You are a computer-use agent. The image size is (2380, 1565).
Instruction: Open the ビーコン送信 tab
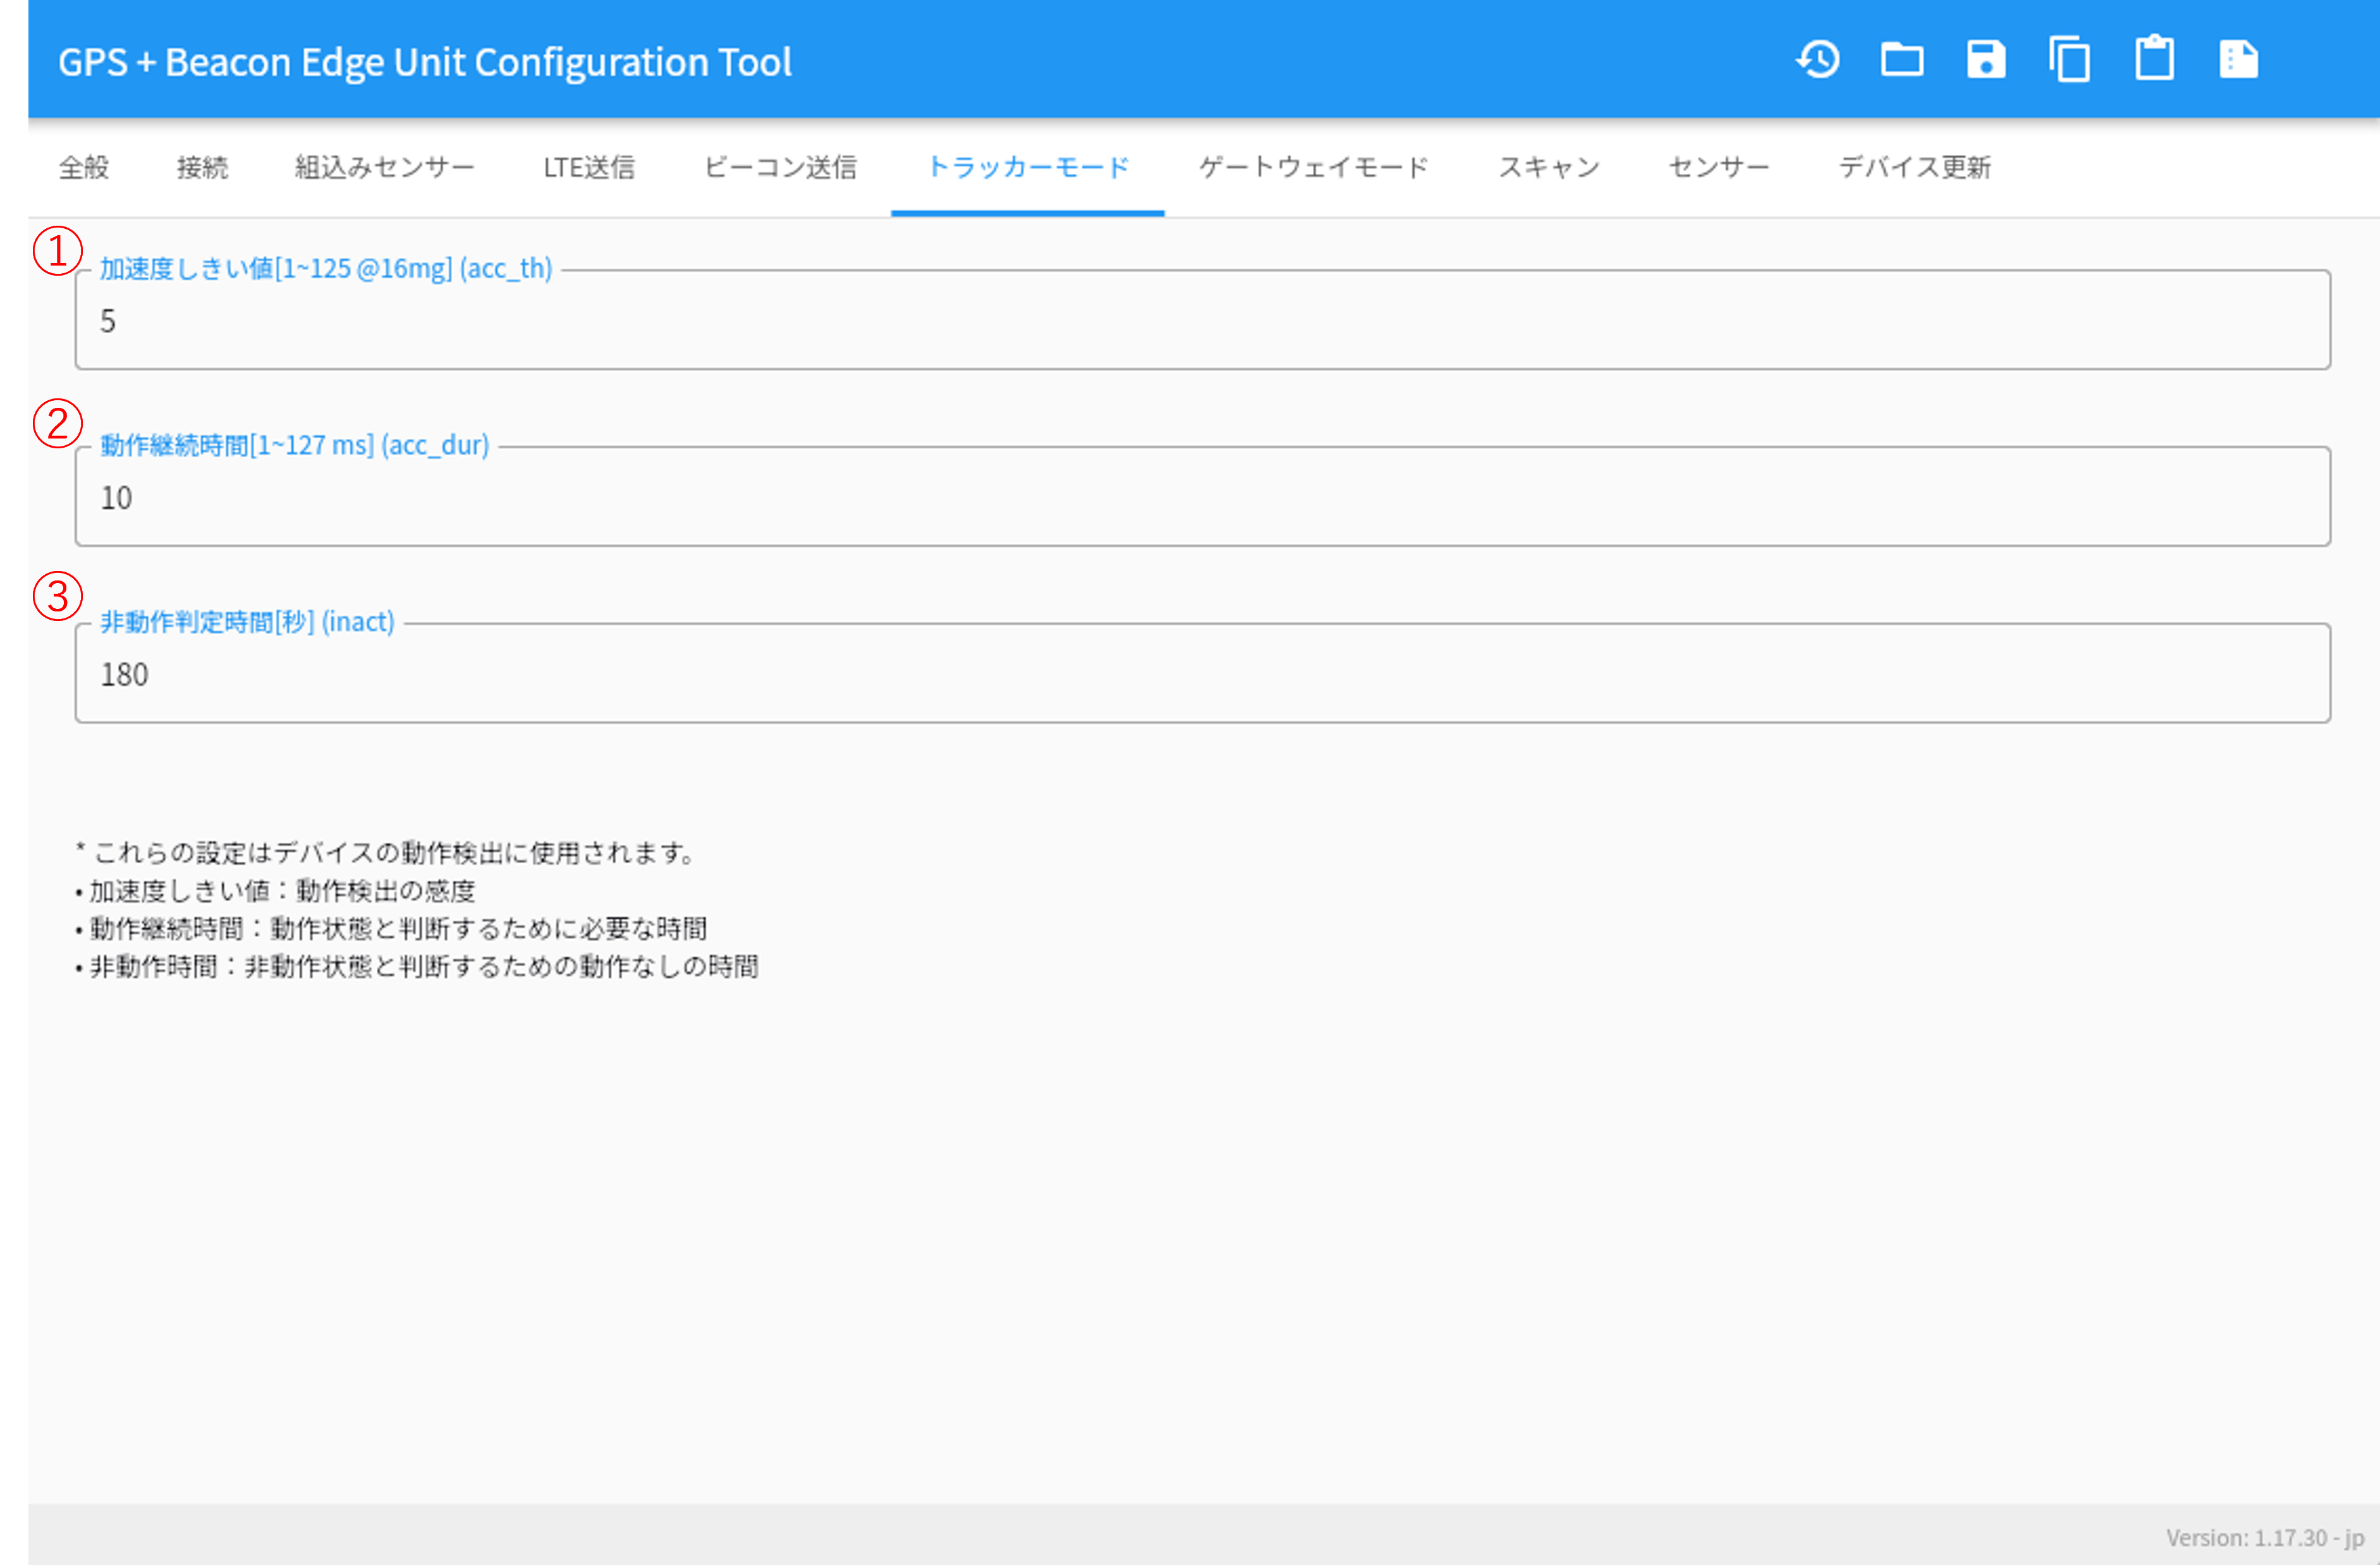click(780, 168)
